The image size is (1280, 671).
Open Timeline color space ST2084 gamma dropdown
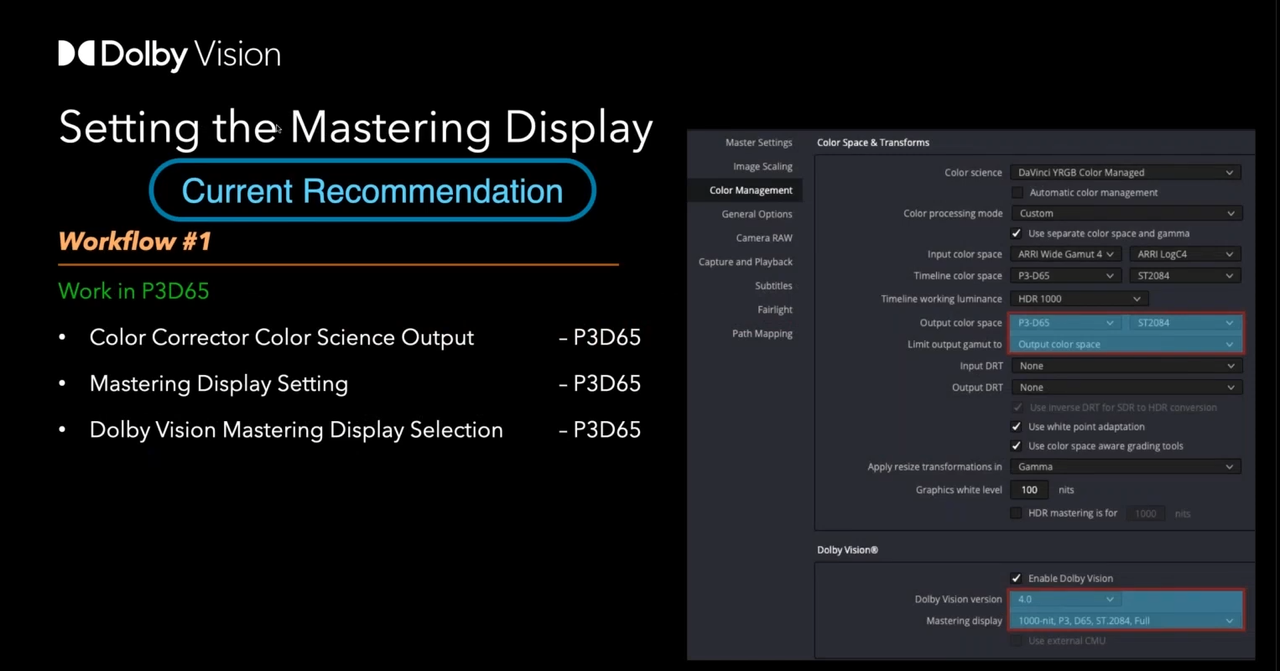click(x=1185, y=275)
